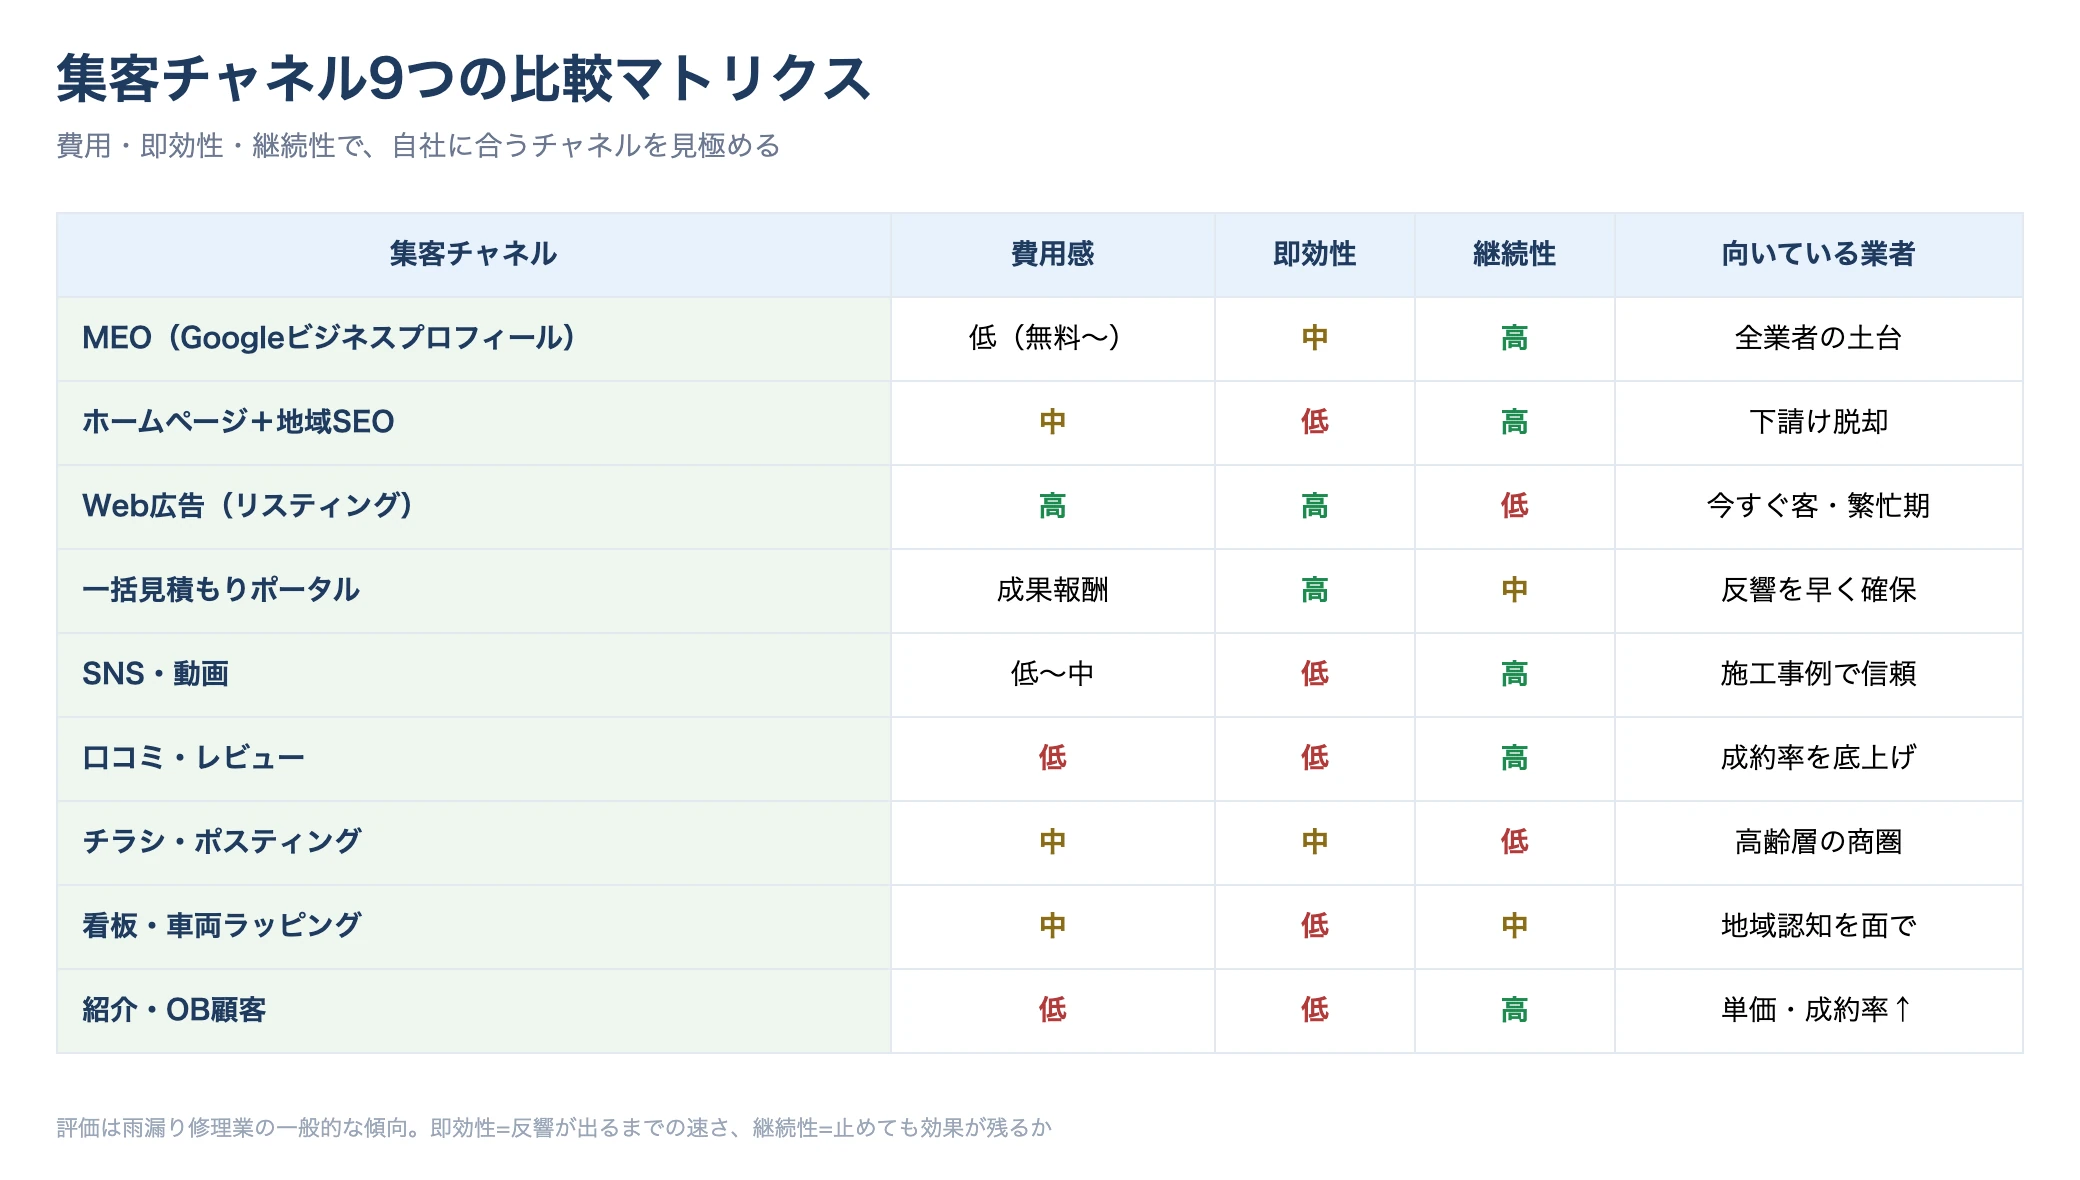Click the subtitle 費用・即効性・継続性で、自社に合うチャネルを見極める
This screenshot has width=2080, height=1180.
click(418, 146)
